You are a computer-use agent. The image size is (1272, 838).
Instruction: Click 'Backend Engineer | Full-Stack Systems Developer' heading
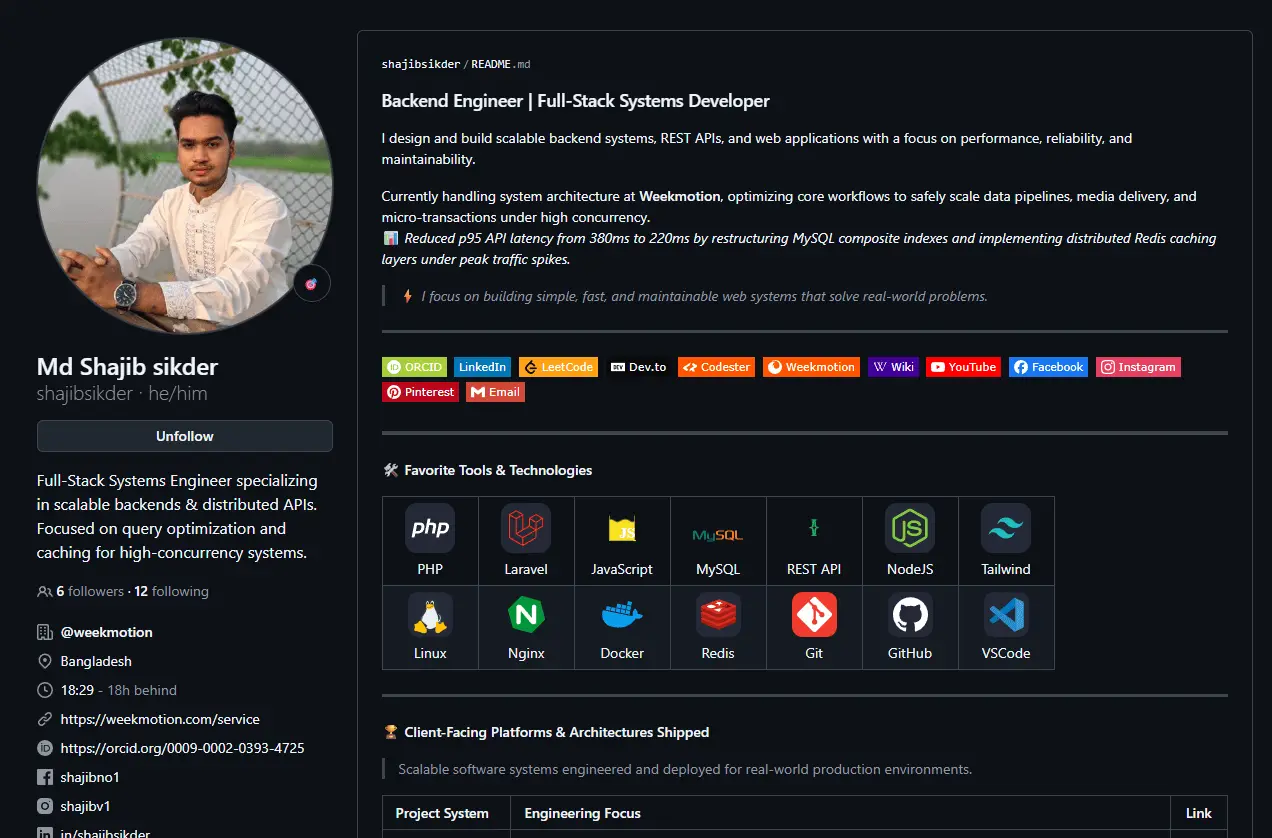[576, 101]
